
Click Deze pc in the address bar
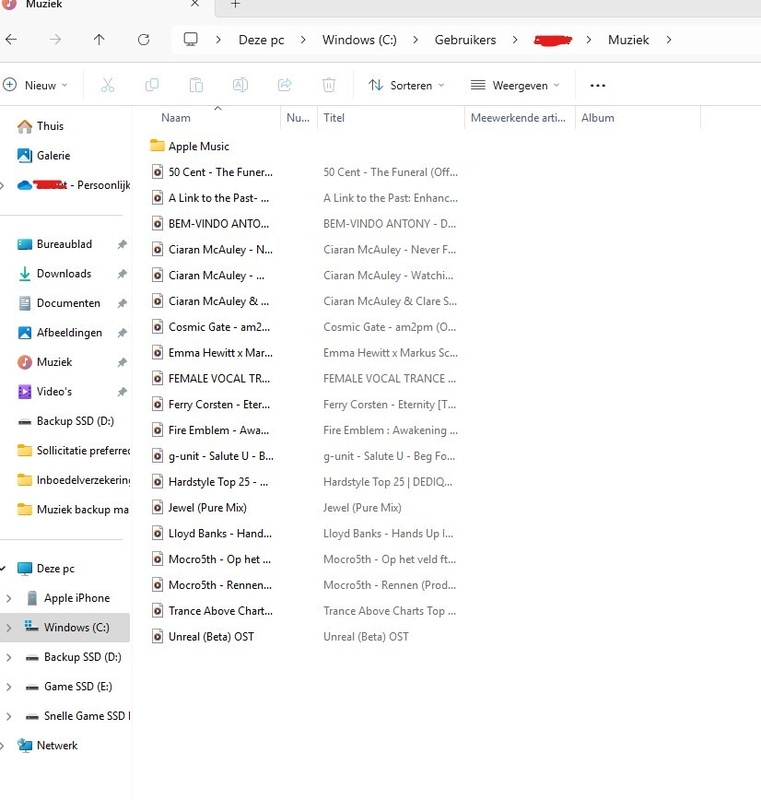pos(261,40)
